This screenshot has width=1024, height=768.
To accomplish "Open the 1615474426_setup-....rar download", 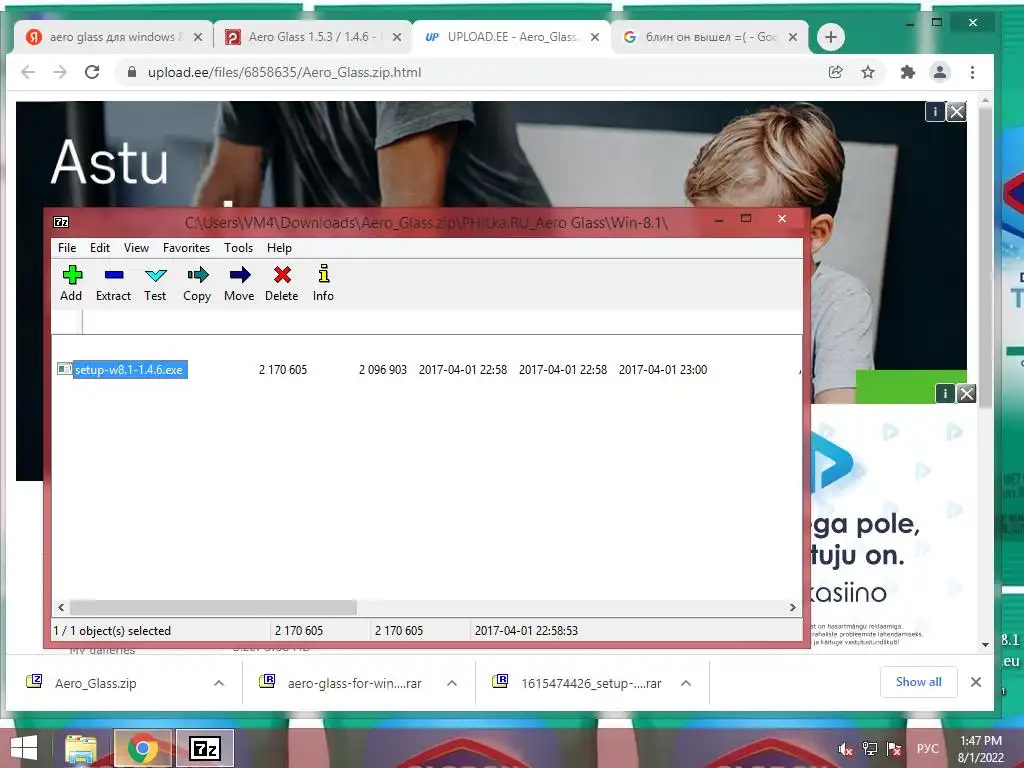I will coord(591,683).
